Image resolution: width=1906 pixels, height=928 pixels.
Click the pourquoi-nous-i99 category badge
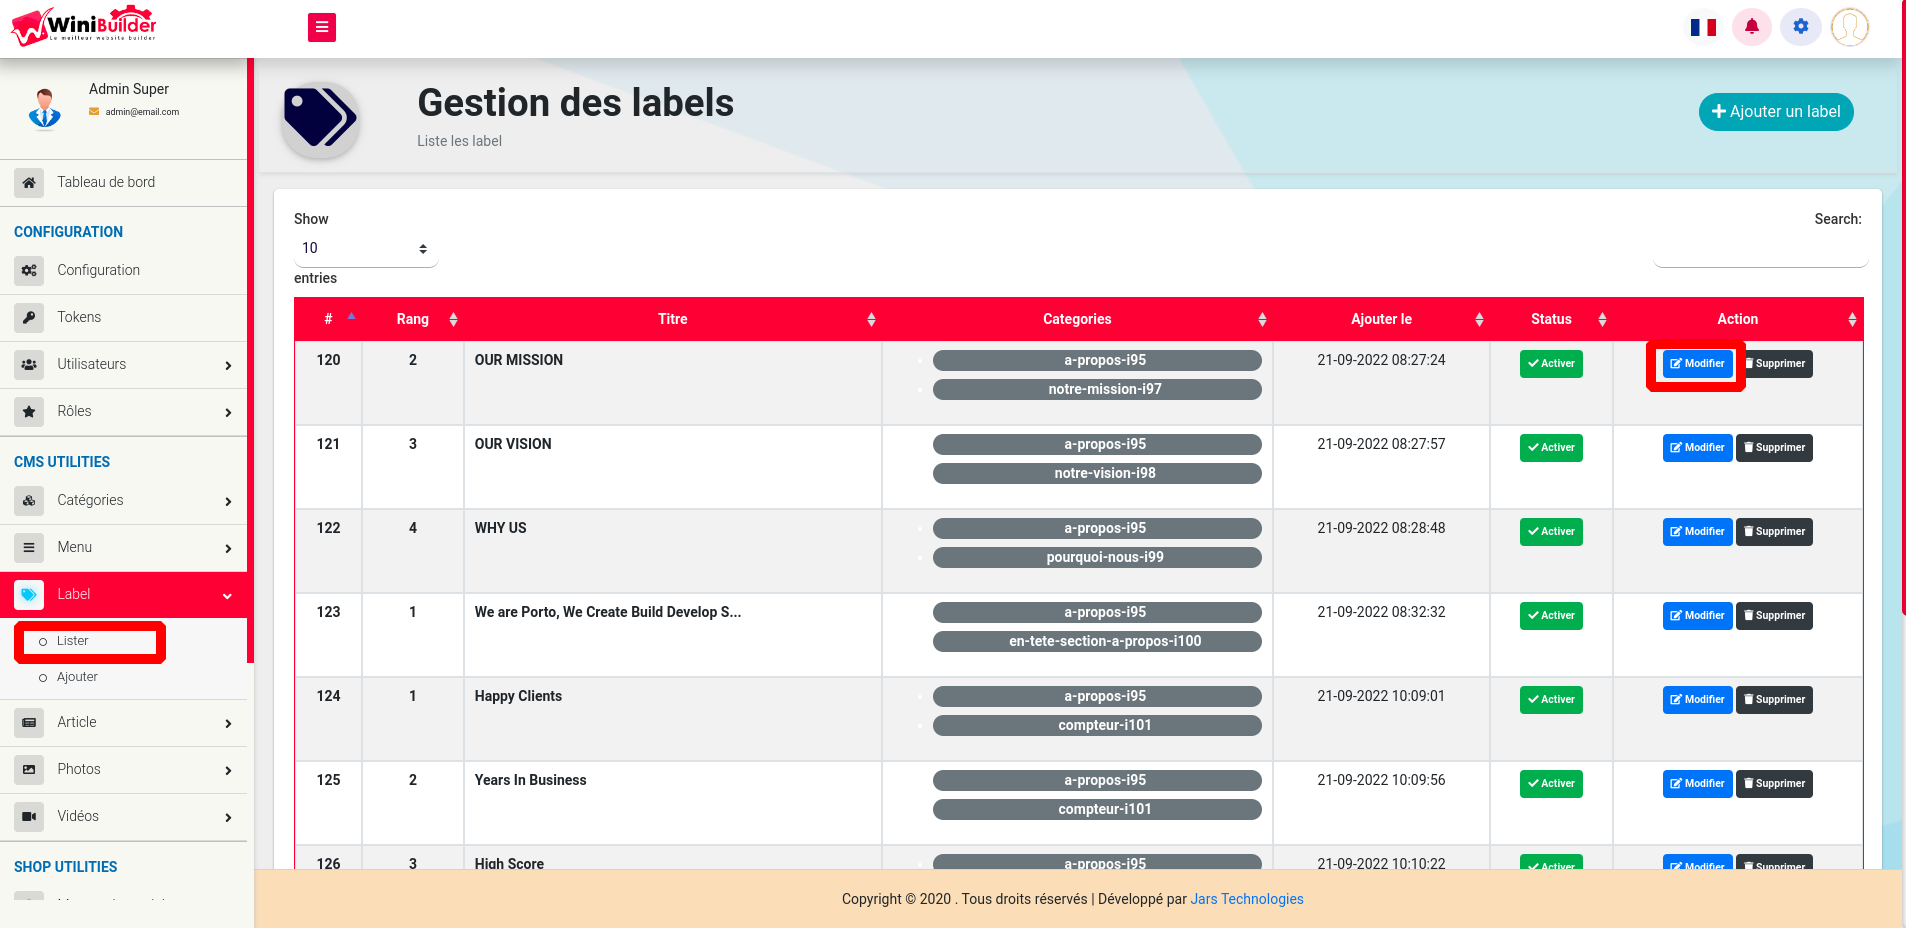coord(1097,558)
